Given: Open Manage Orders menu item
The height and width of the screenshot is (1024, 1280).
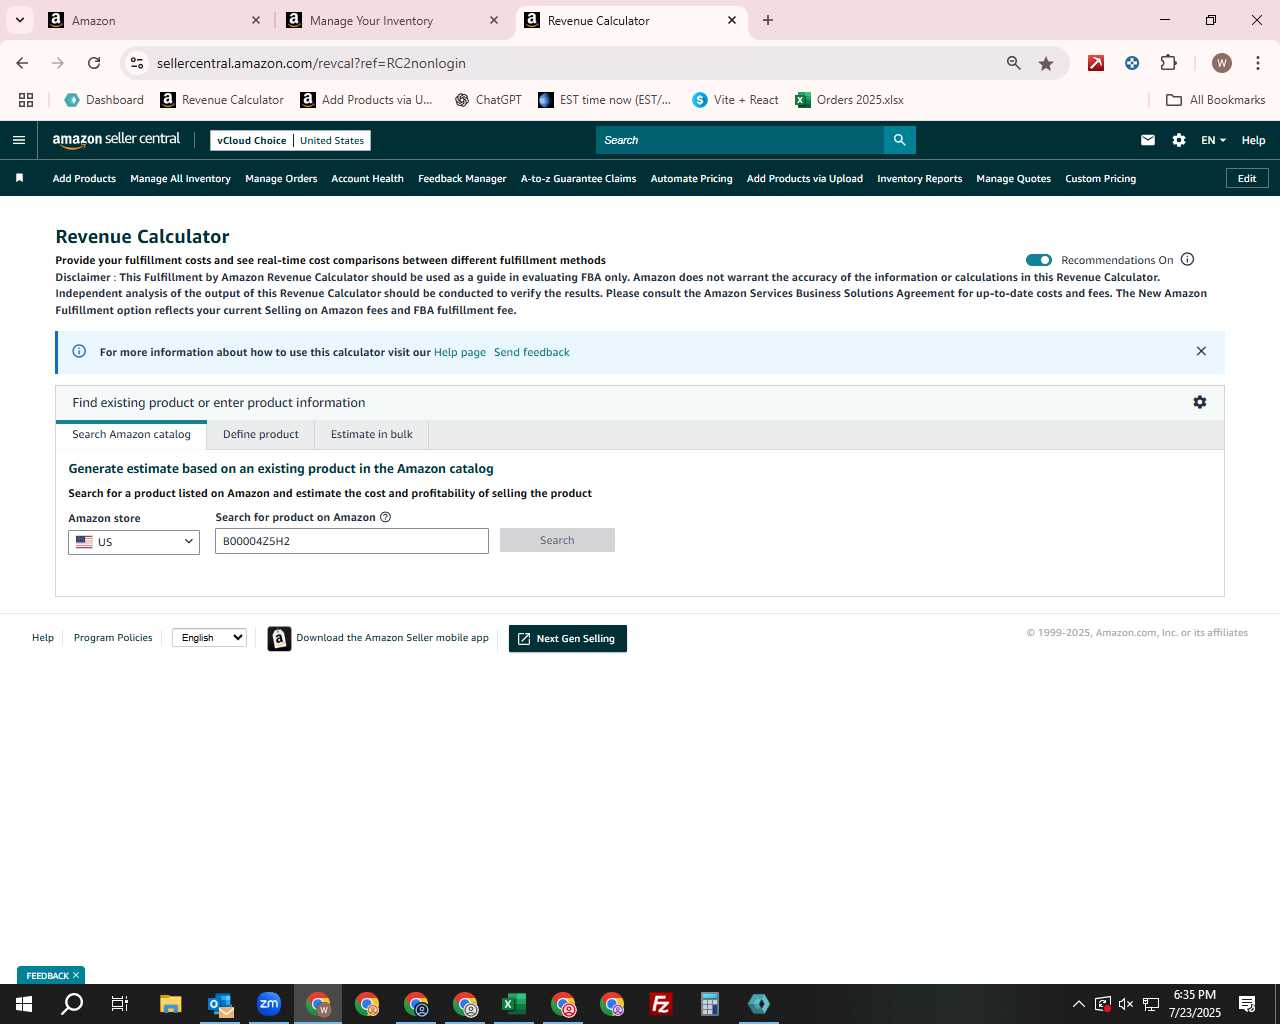Looking at the screenshot, I should [281, 178].
